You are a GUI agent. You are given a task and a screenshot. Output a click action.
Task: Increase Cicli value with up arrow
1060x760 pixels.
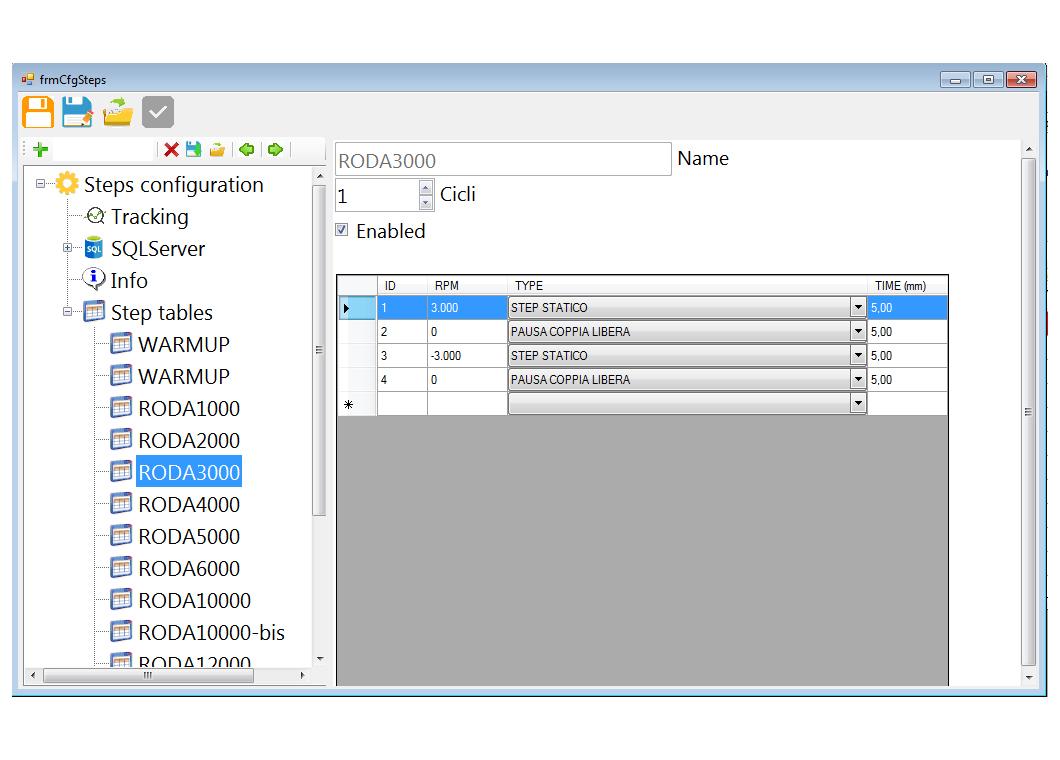[427, 187]
